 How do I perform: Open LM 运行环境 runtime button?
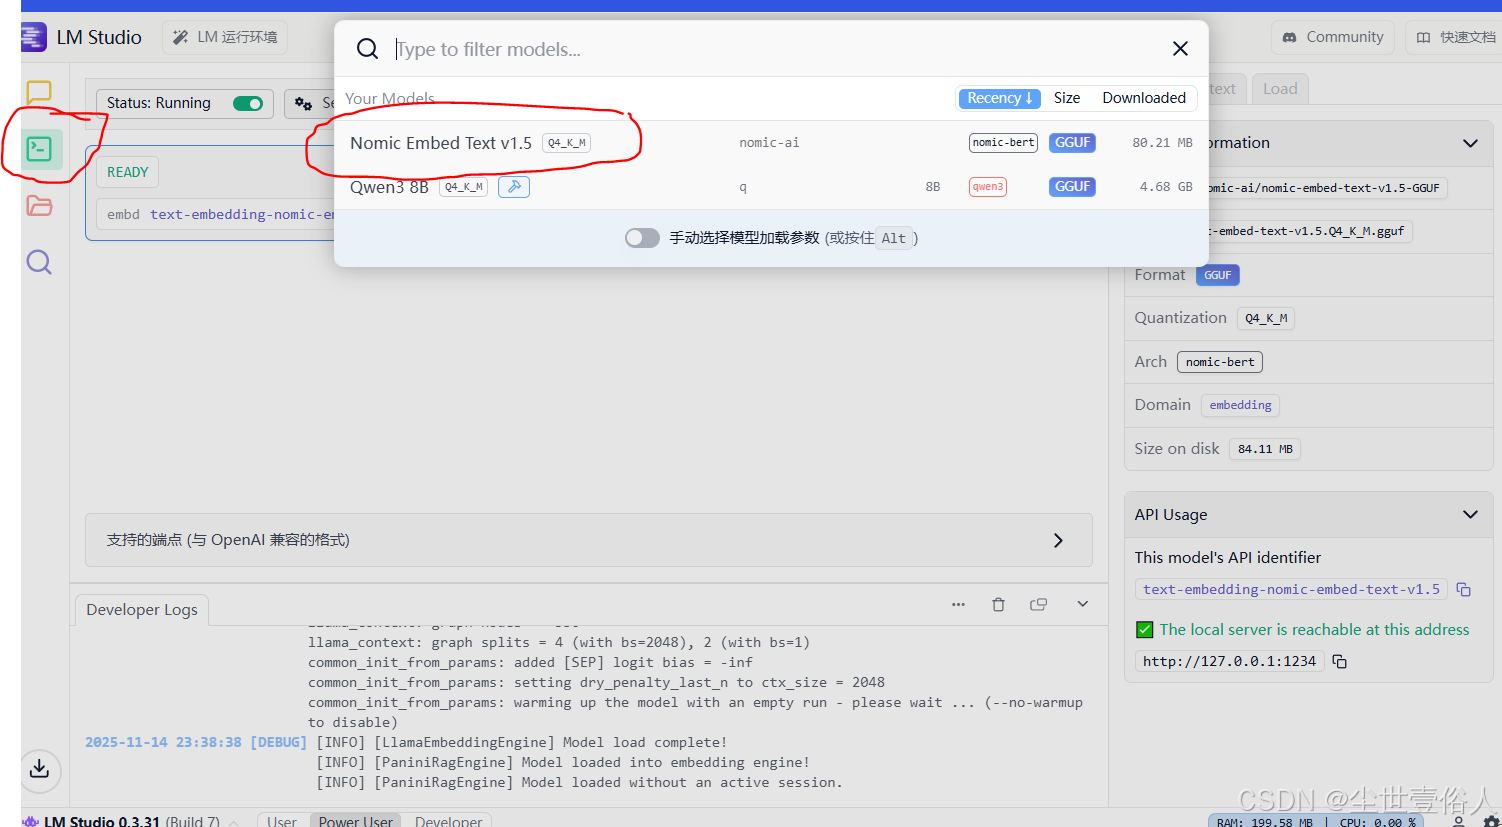tap(225, 37)
